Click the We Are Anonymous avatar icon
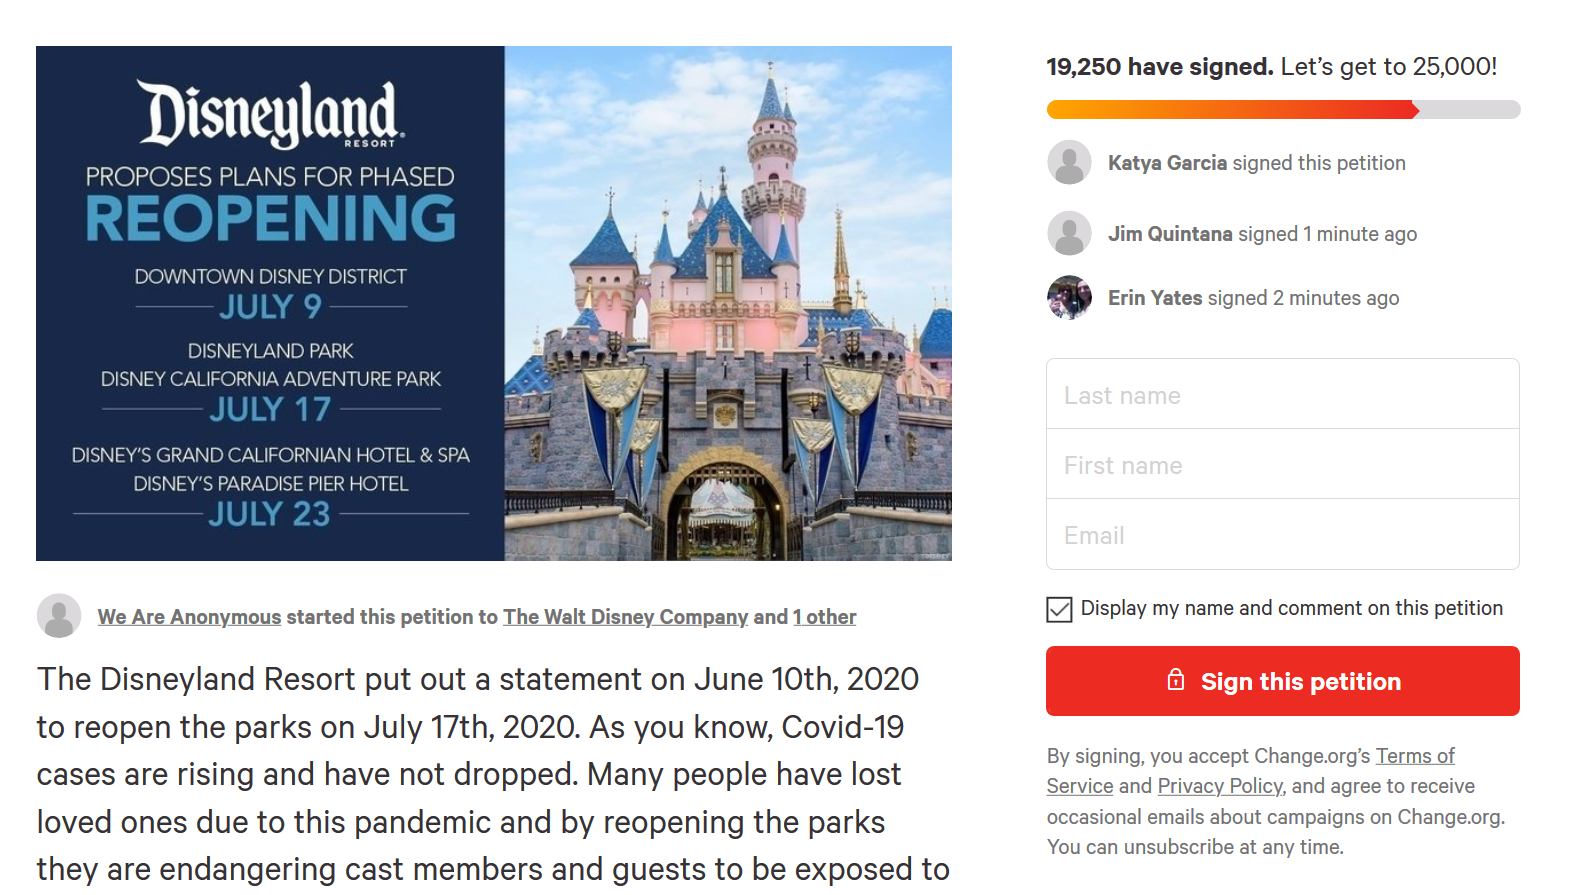 click(59, 616)
